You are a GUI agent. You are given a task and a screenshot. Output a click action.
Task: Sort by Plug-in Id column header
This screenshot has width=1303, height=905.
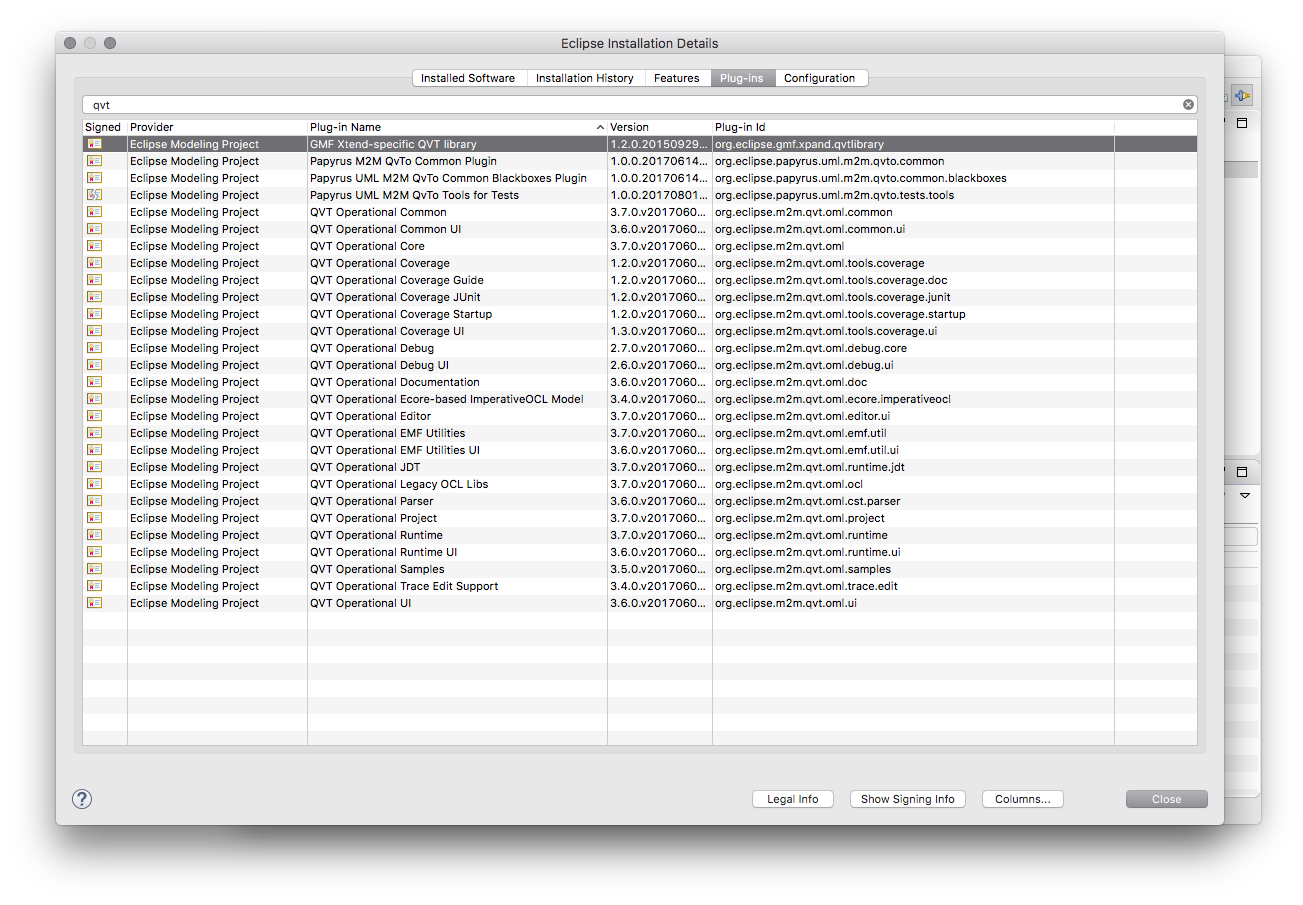[x=913, y=127]
